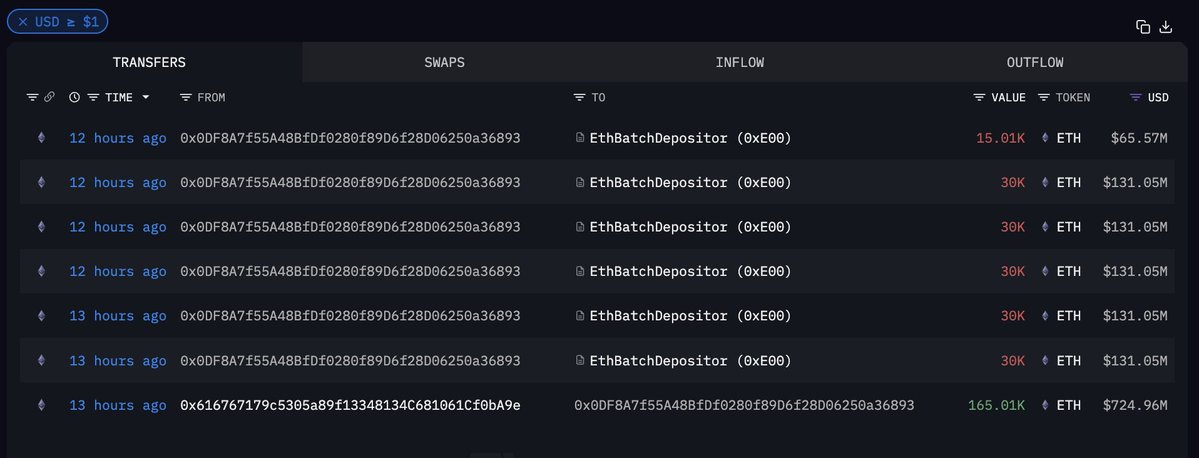Open the FROM column filter

(x=186, y=97)
